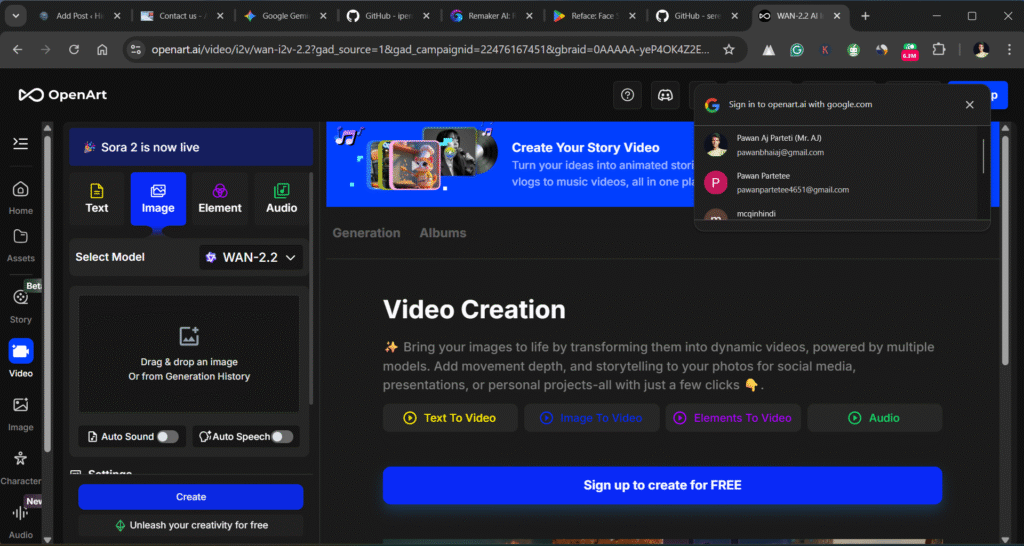Click the Create button
Viewport: 1024px width, 546px height.
191,497
